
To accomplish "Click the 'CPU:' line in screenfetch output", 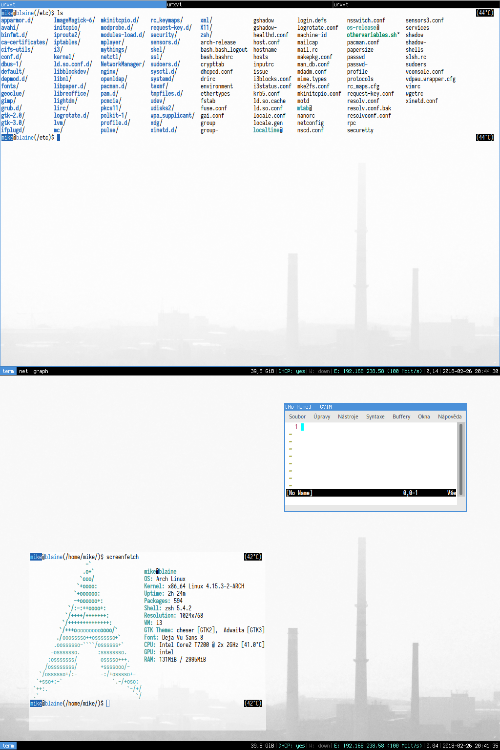I will click(x=204, y=645).
